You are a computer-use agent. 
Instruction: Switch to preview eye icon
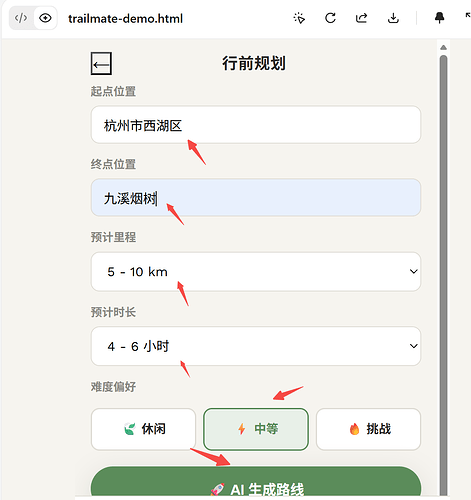(45, 18)
